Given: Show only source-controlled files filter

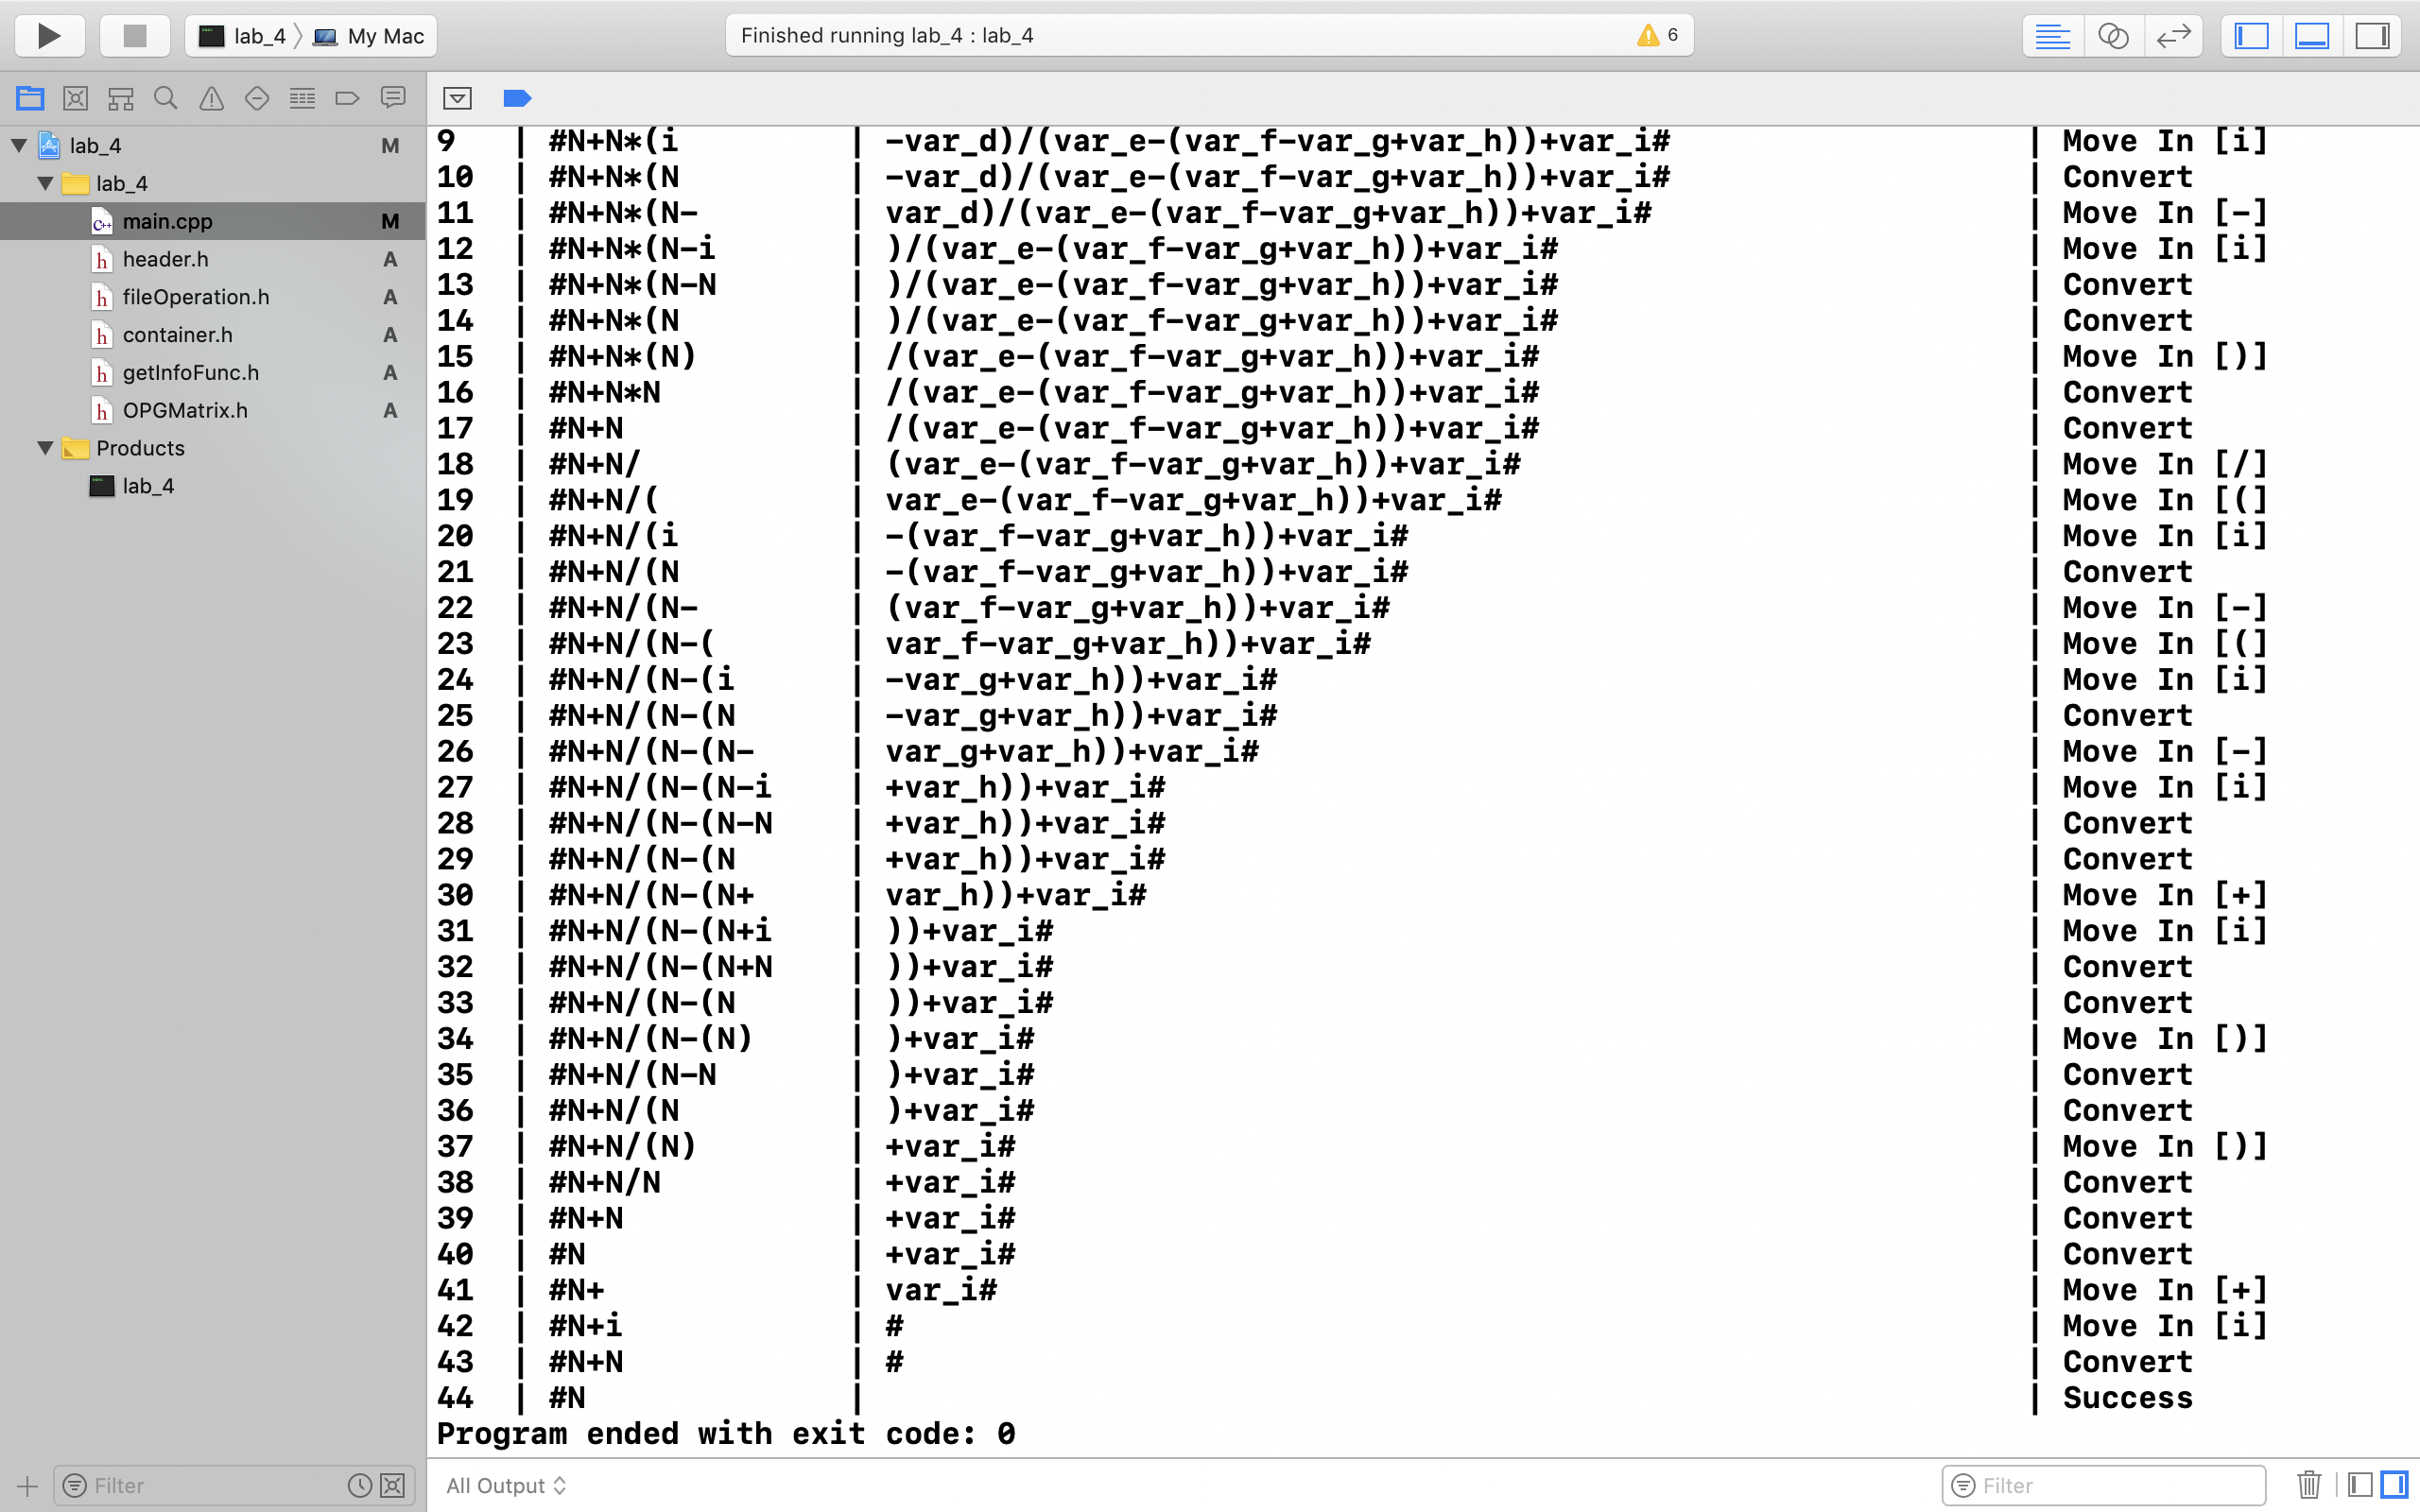Looking at the screenshot, I should pos(393,1485).
